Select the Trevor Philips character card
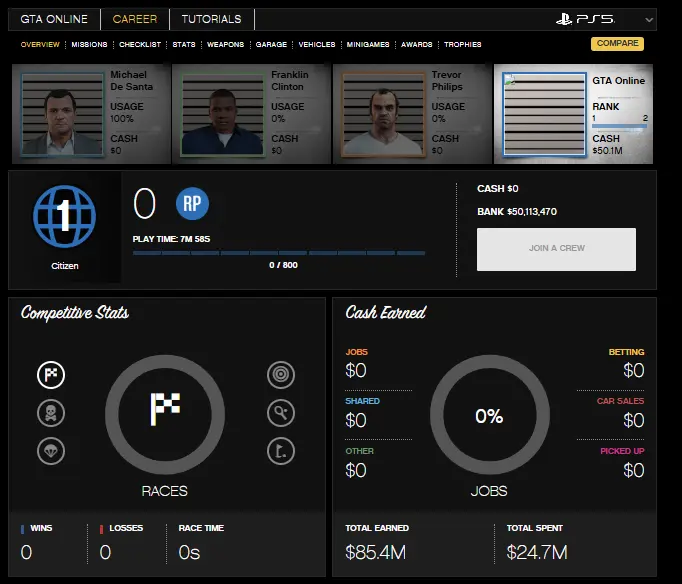Screen dimensions: 682x584 [x=411, y=114]
